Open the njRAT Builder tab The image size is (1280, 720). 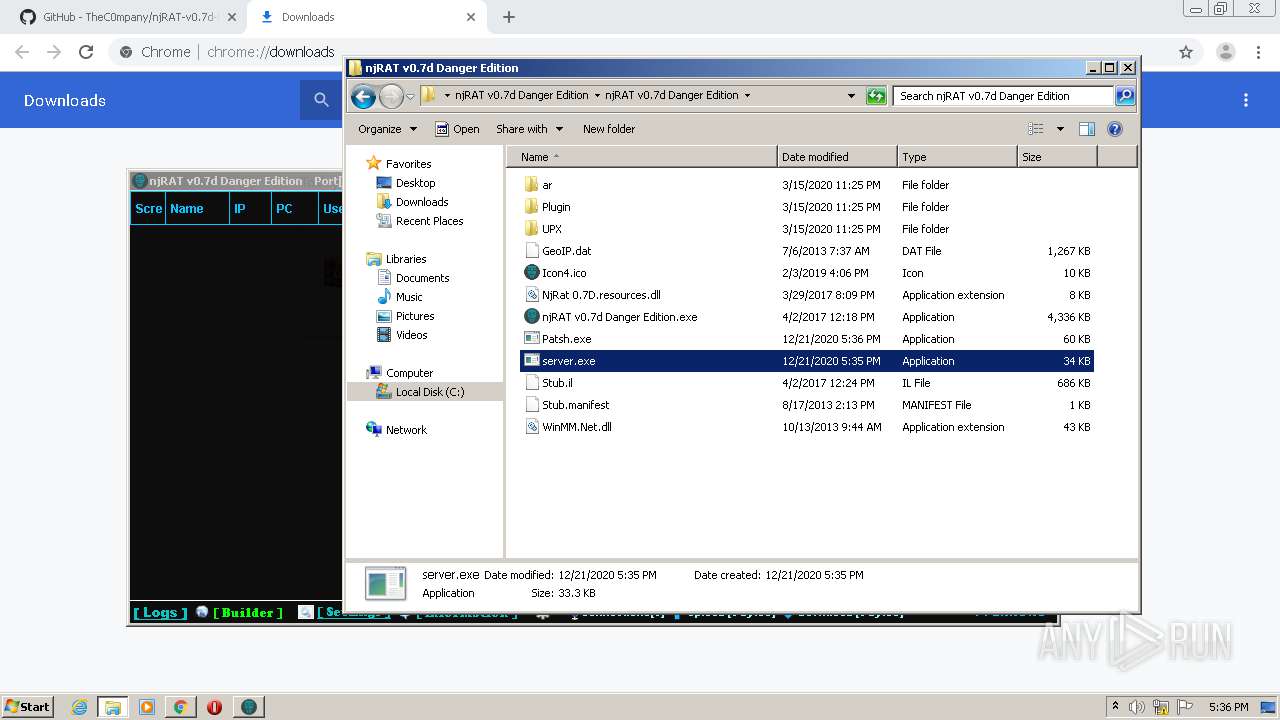pos(248,613)
